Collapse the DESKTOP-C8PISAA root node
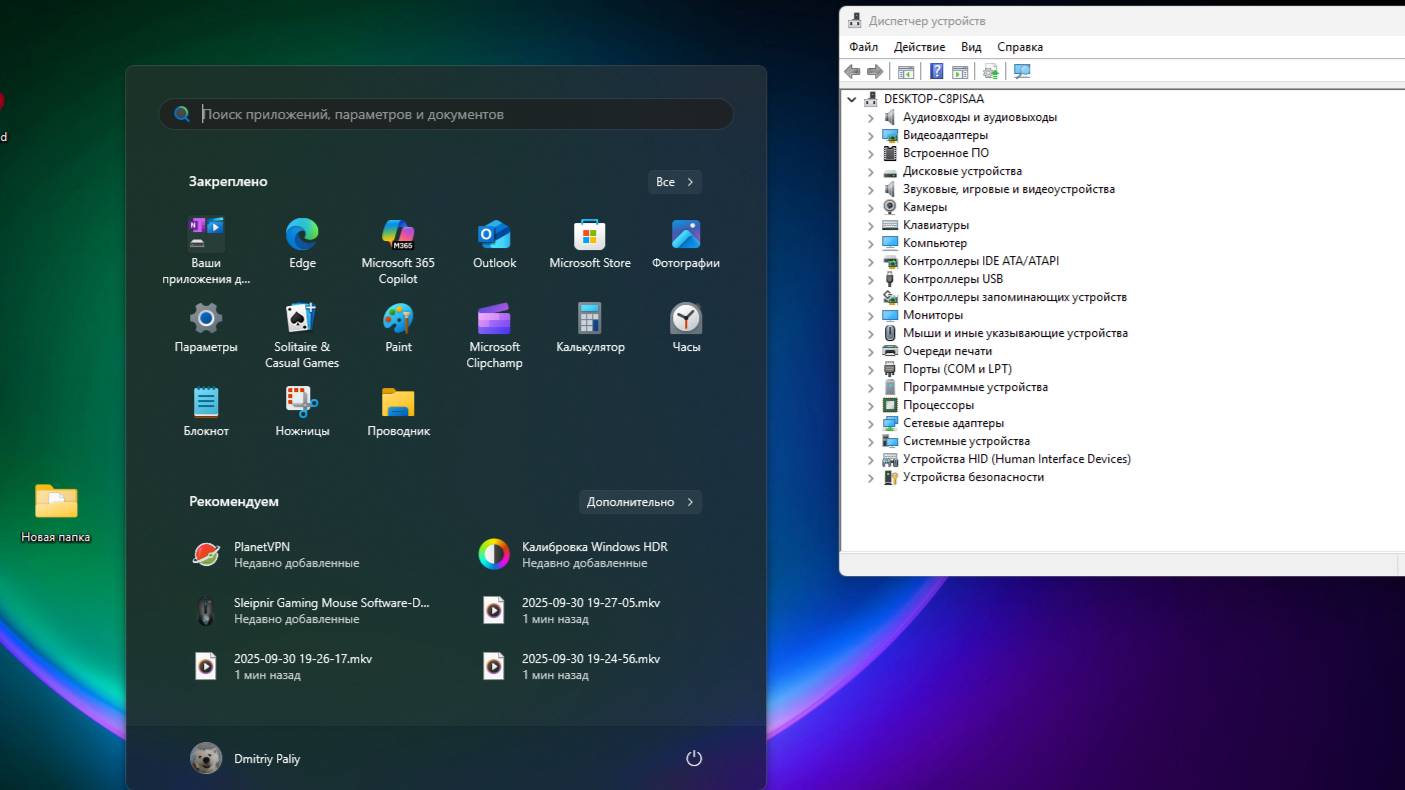The image size is (1405, 790). tap(852, 100)
